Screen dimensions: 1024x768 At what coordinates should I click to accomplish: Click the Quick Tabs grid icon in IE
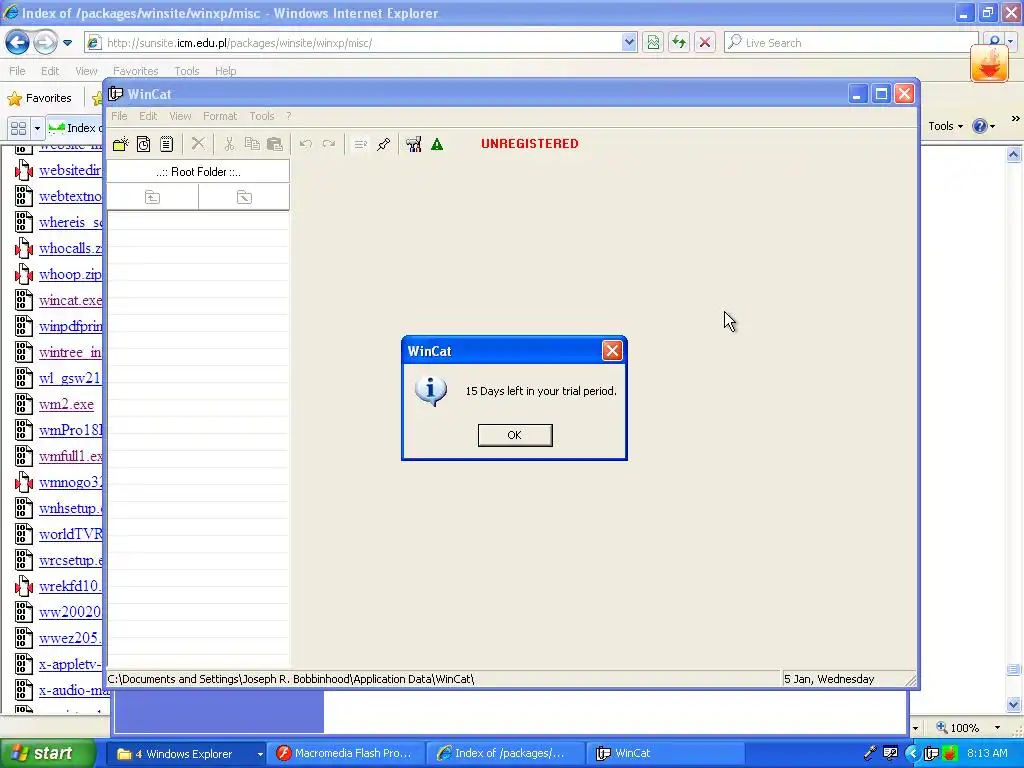(18, 128)
